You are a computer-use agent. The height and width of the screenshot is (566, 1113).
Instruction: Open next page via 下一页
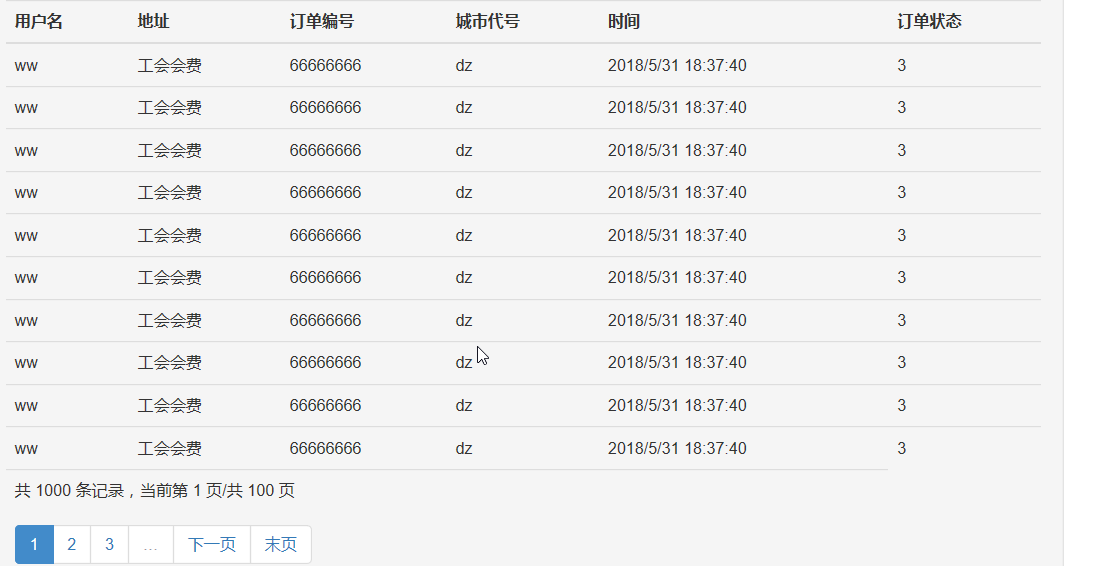coord(212,545)
